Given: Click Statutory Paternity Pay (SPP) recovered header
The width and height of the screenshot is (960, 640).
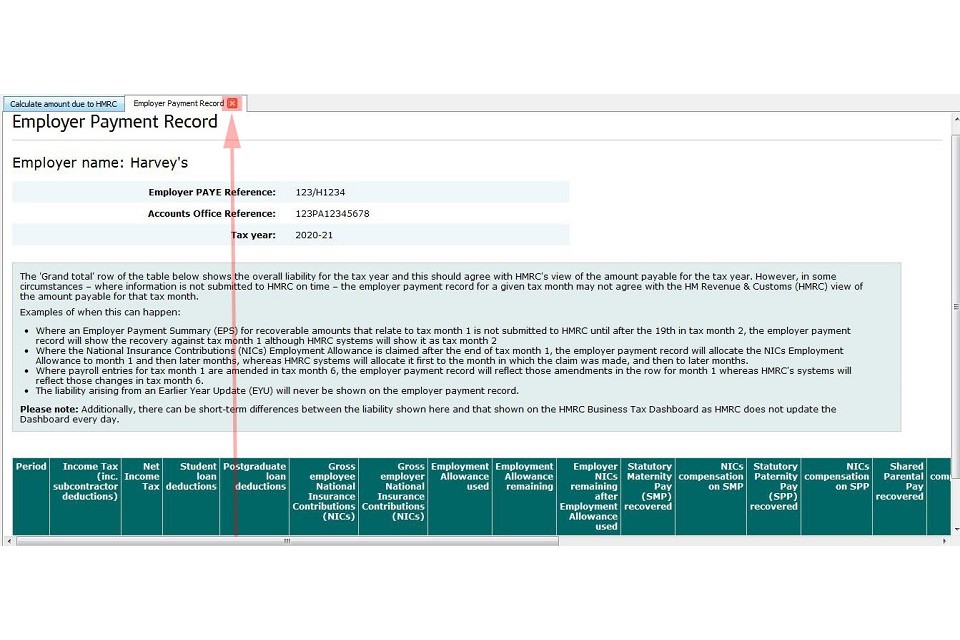Looking at the screenshot, I should (x=774, y=497).
